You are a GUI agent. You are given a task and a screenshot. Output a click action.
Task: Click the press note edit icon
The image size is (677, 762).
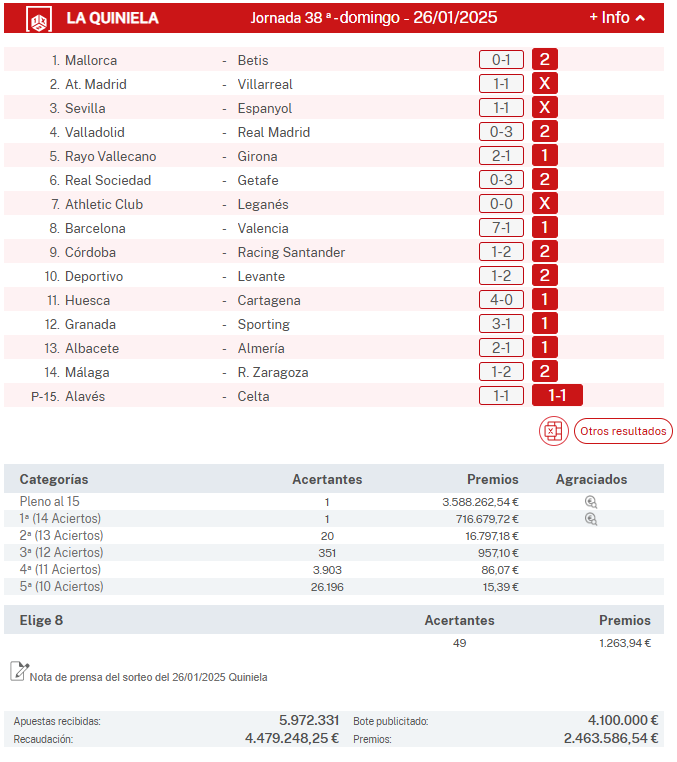pos(18,671)
